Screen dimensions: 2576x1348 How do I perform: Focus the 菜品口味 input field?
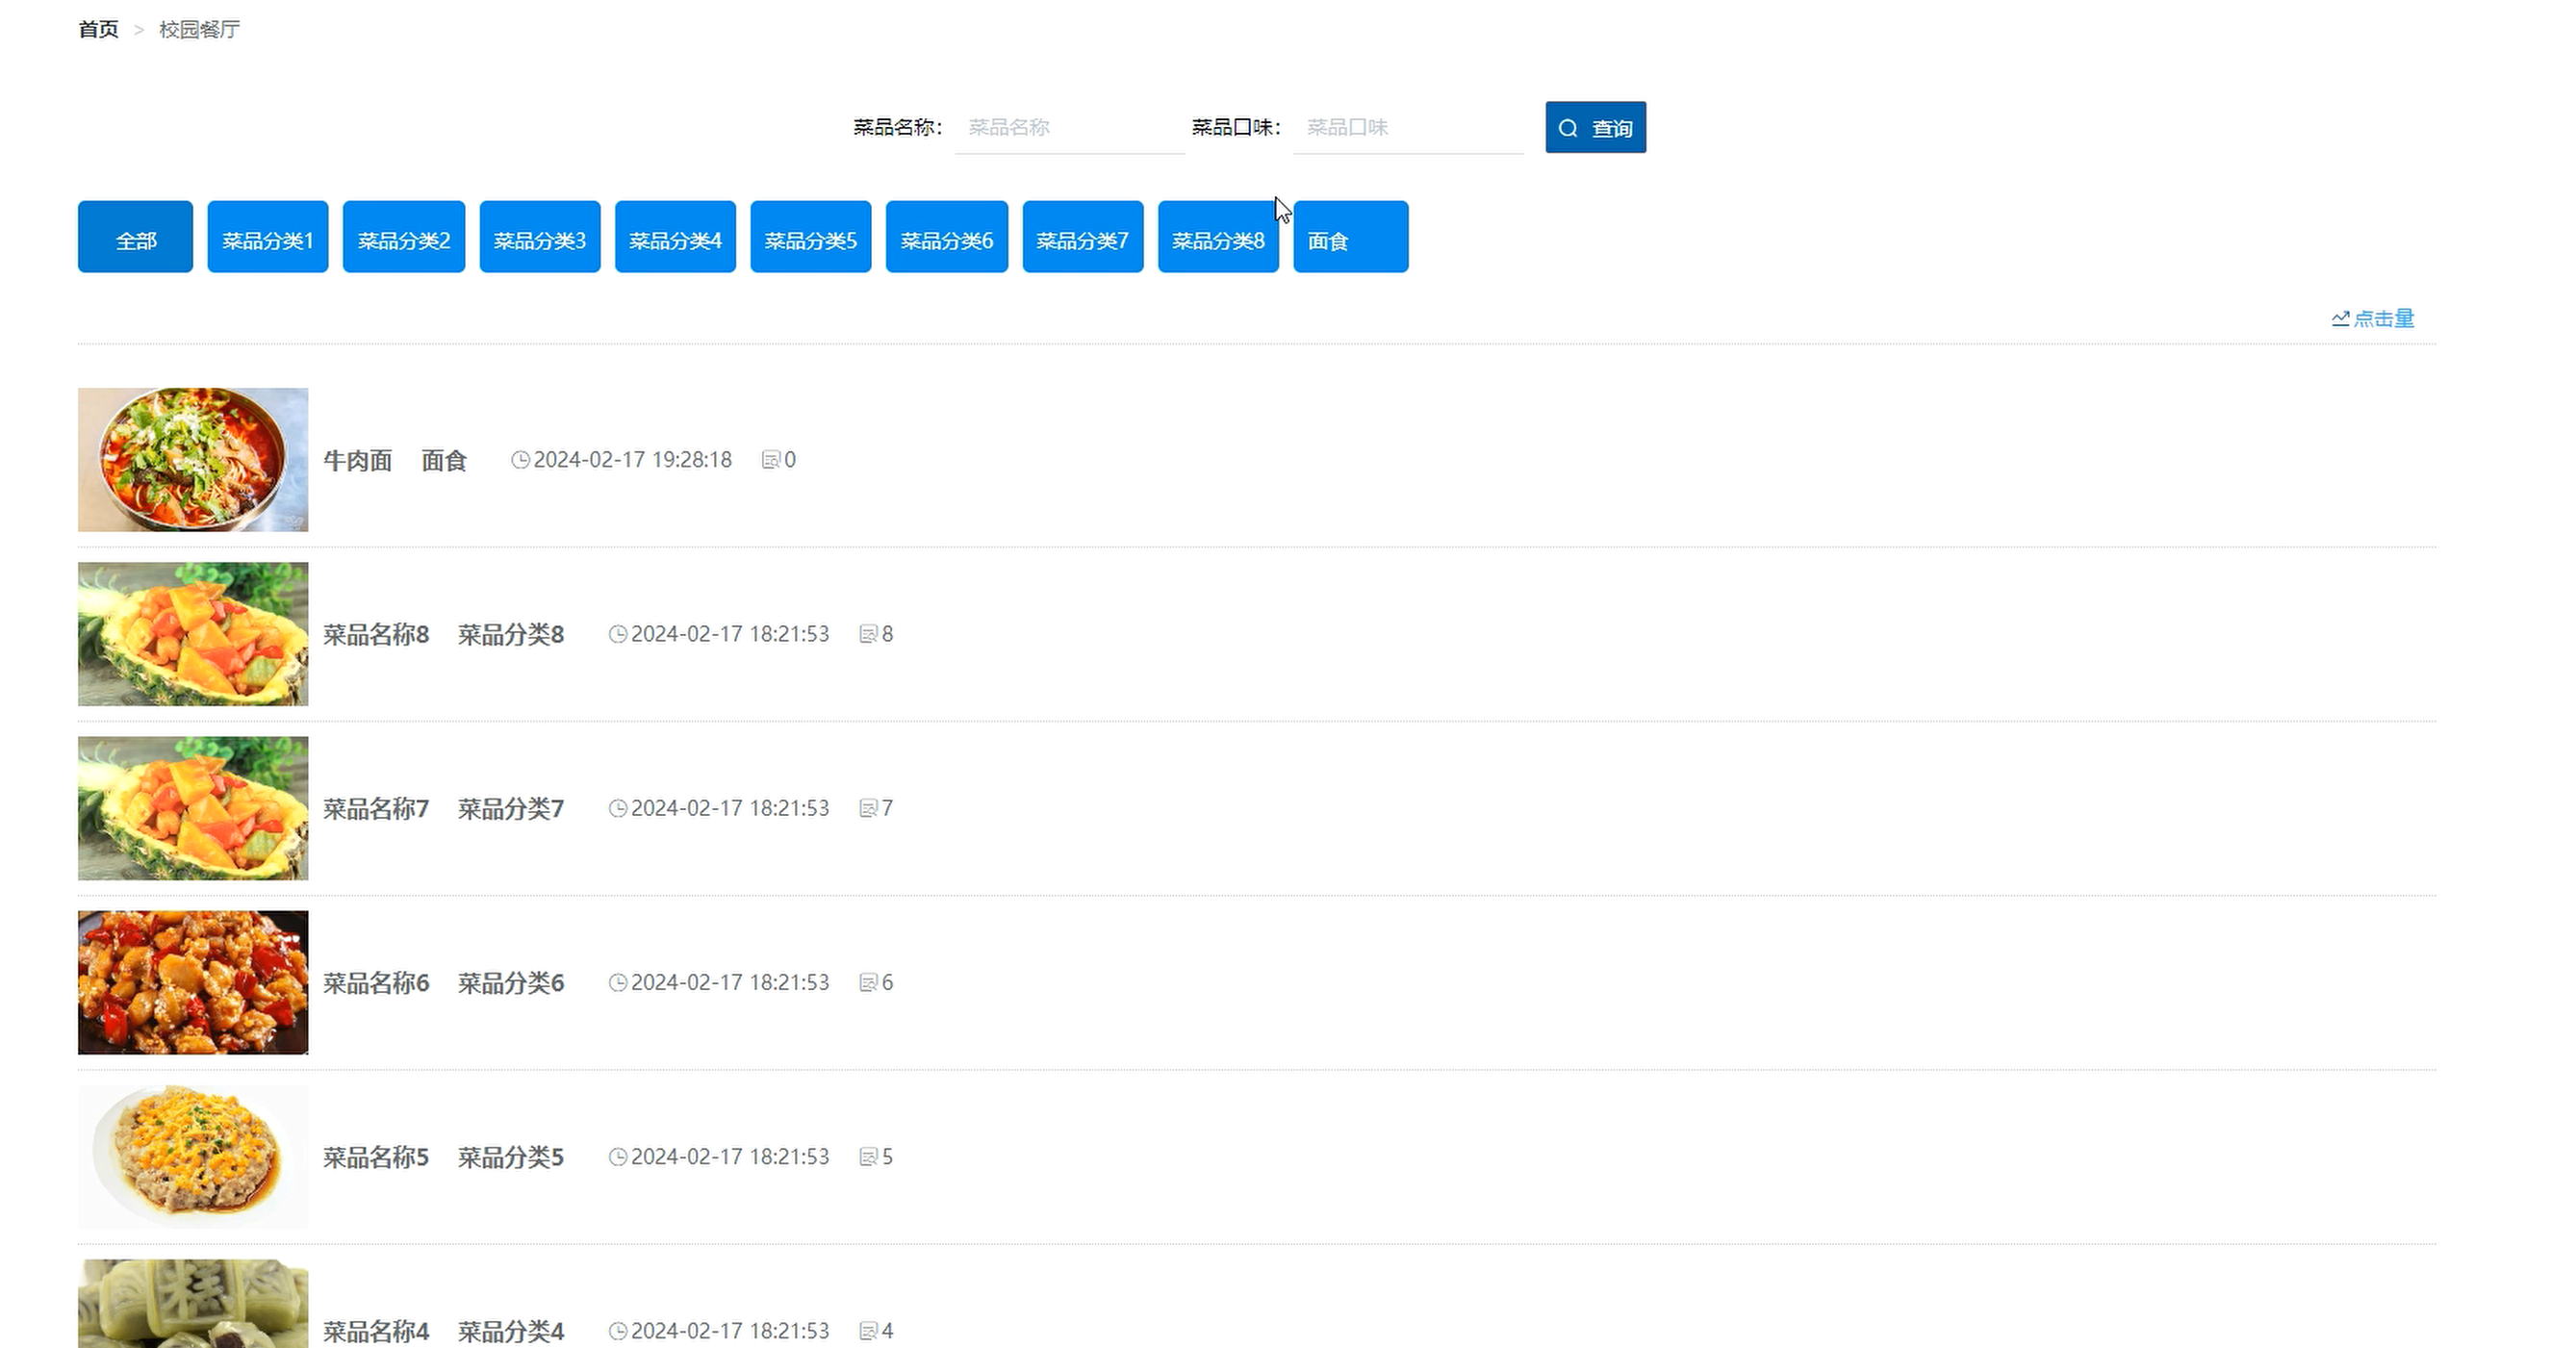(x=1408, y=127)
